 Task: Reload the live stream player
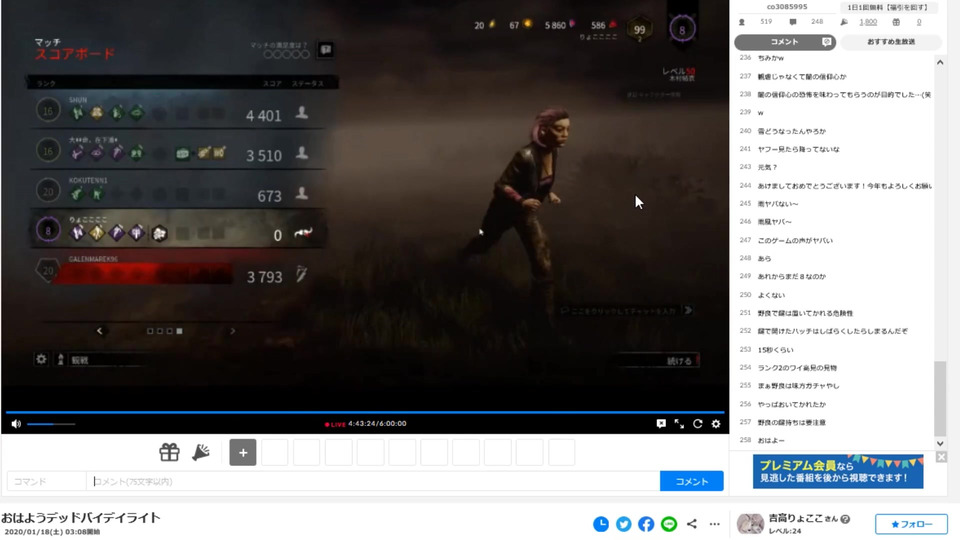click(697, 424)
